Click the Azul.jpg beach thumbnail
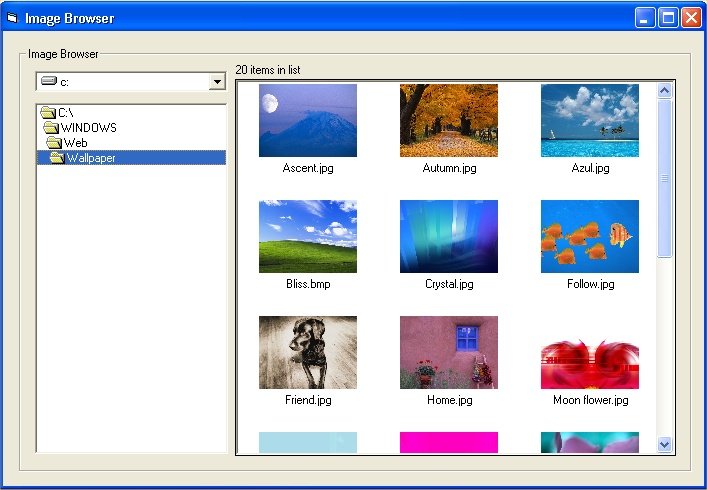Viewport: 707px width, 490px height. pyautogui.click(x=589, y=121)
